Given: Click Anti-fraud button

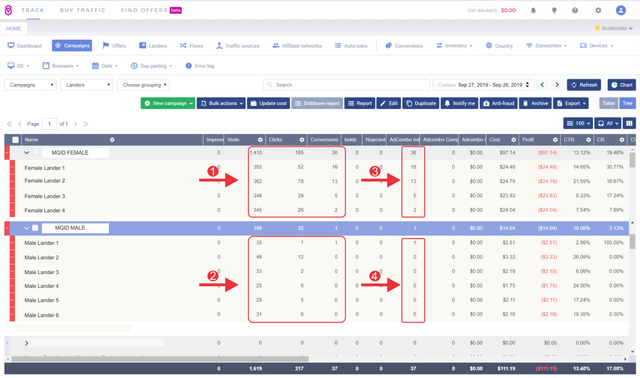Looking at the screenshot, I should click(x=499, y=103).
